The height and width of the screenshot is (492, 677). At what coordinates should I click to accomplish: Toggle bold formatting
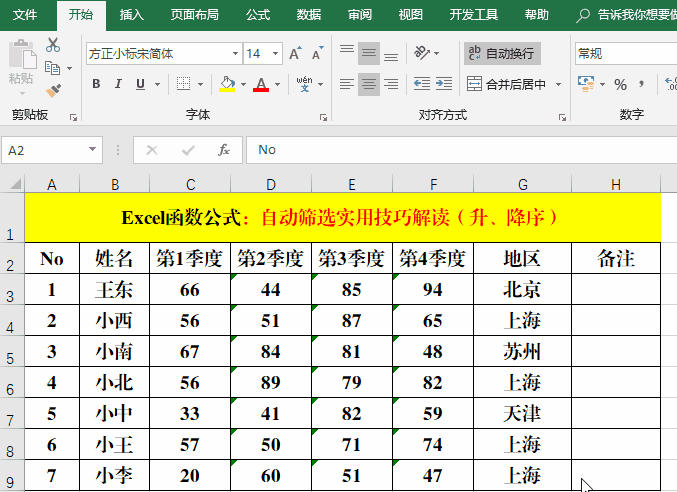(x=97, y=84)
